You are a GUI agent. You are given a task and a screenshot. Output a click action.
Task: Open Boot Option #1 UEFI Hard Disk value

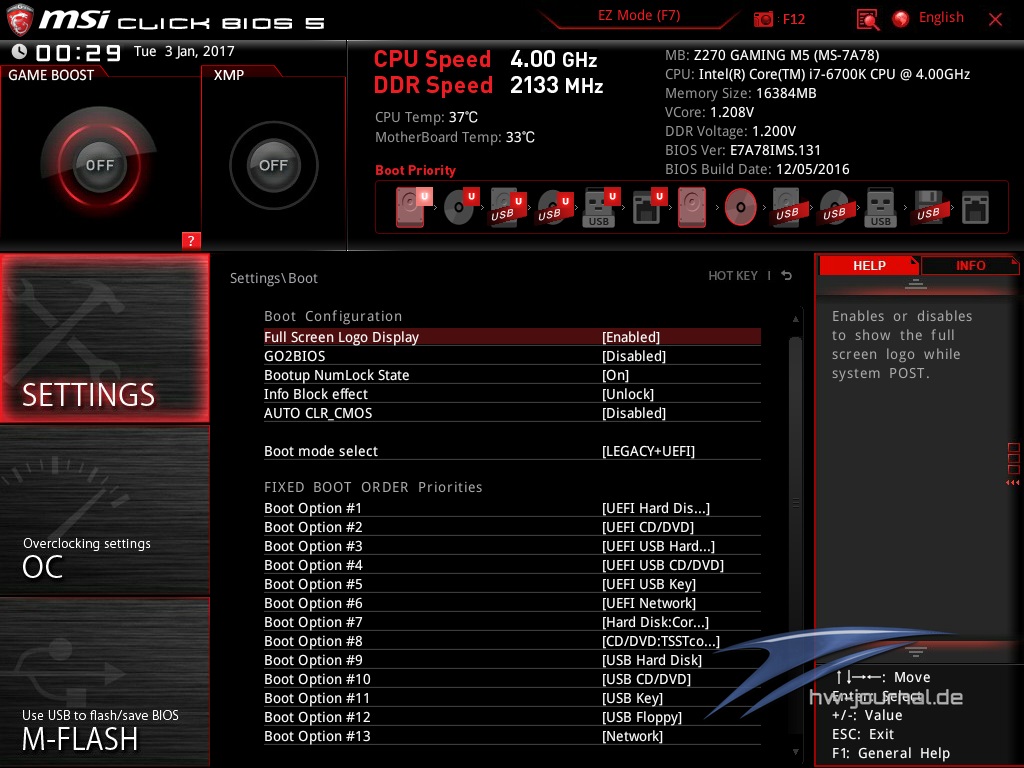point(656,507)
